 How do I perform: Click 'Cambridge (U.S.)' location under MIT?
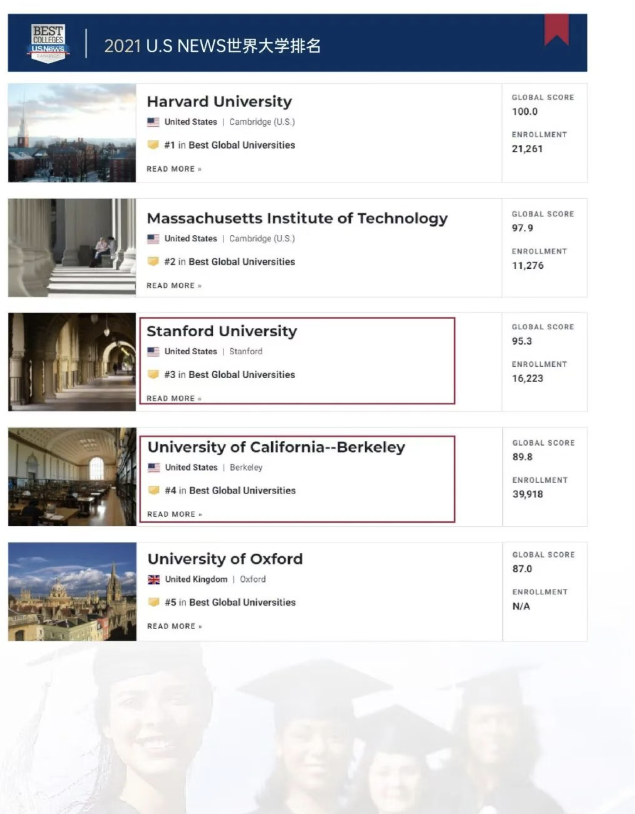262,239
